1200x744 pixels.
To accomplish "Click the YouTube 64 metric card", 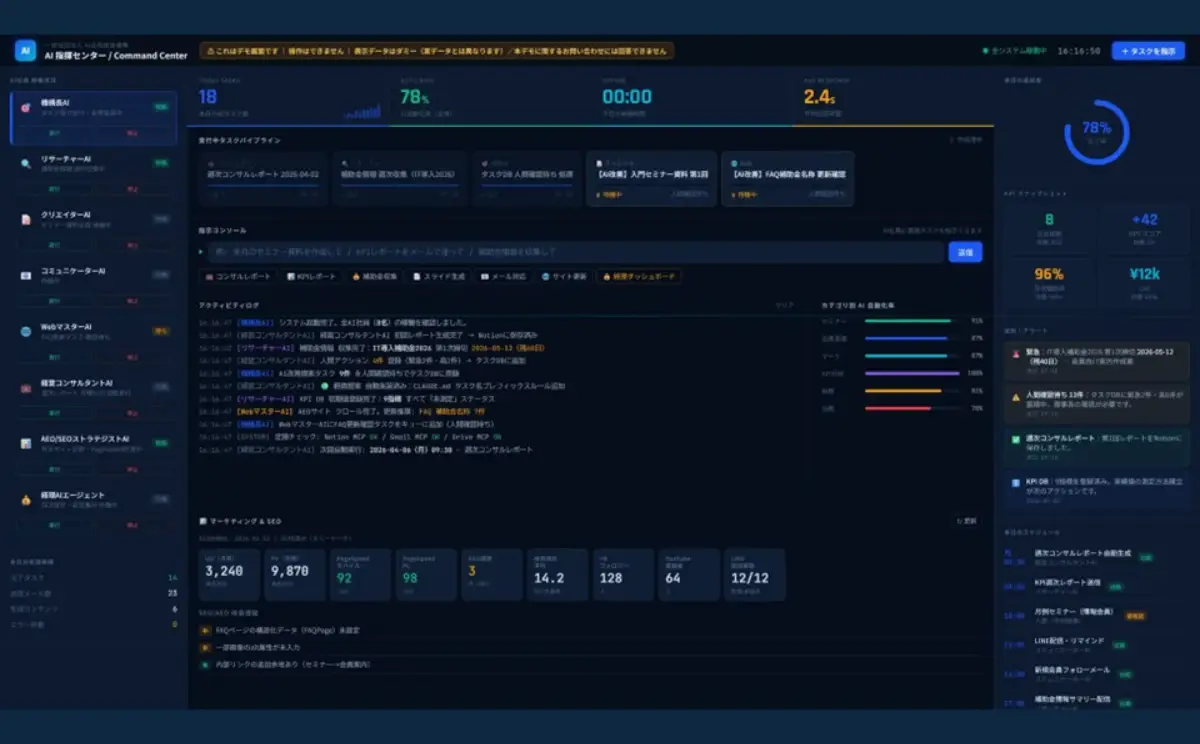I will (x=688, y=574).
